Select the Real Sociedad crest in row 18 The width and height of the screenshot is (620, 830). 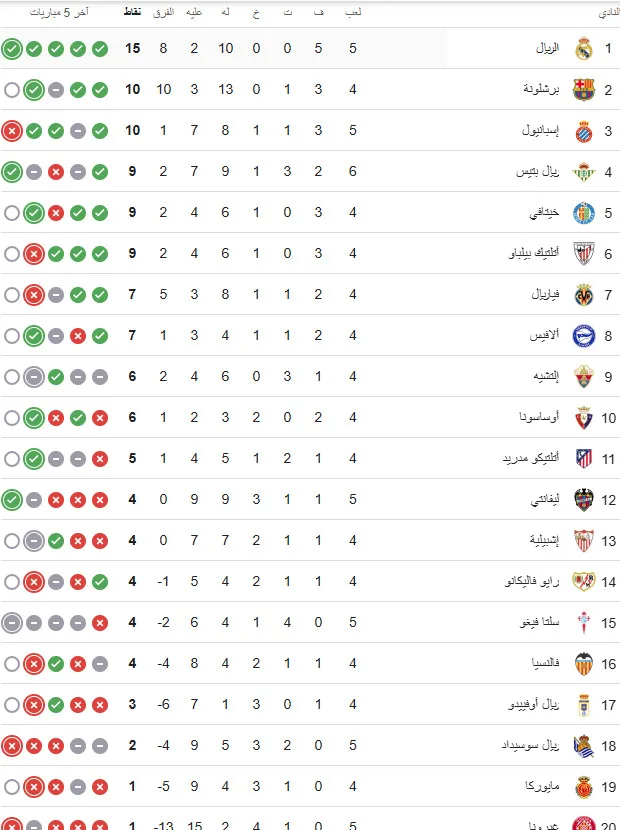(583, 746)
